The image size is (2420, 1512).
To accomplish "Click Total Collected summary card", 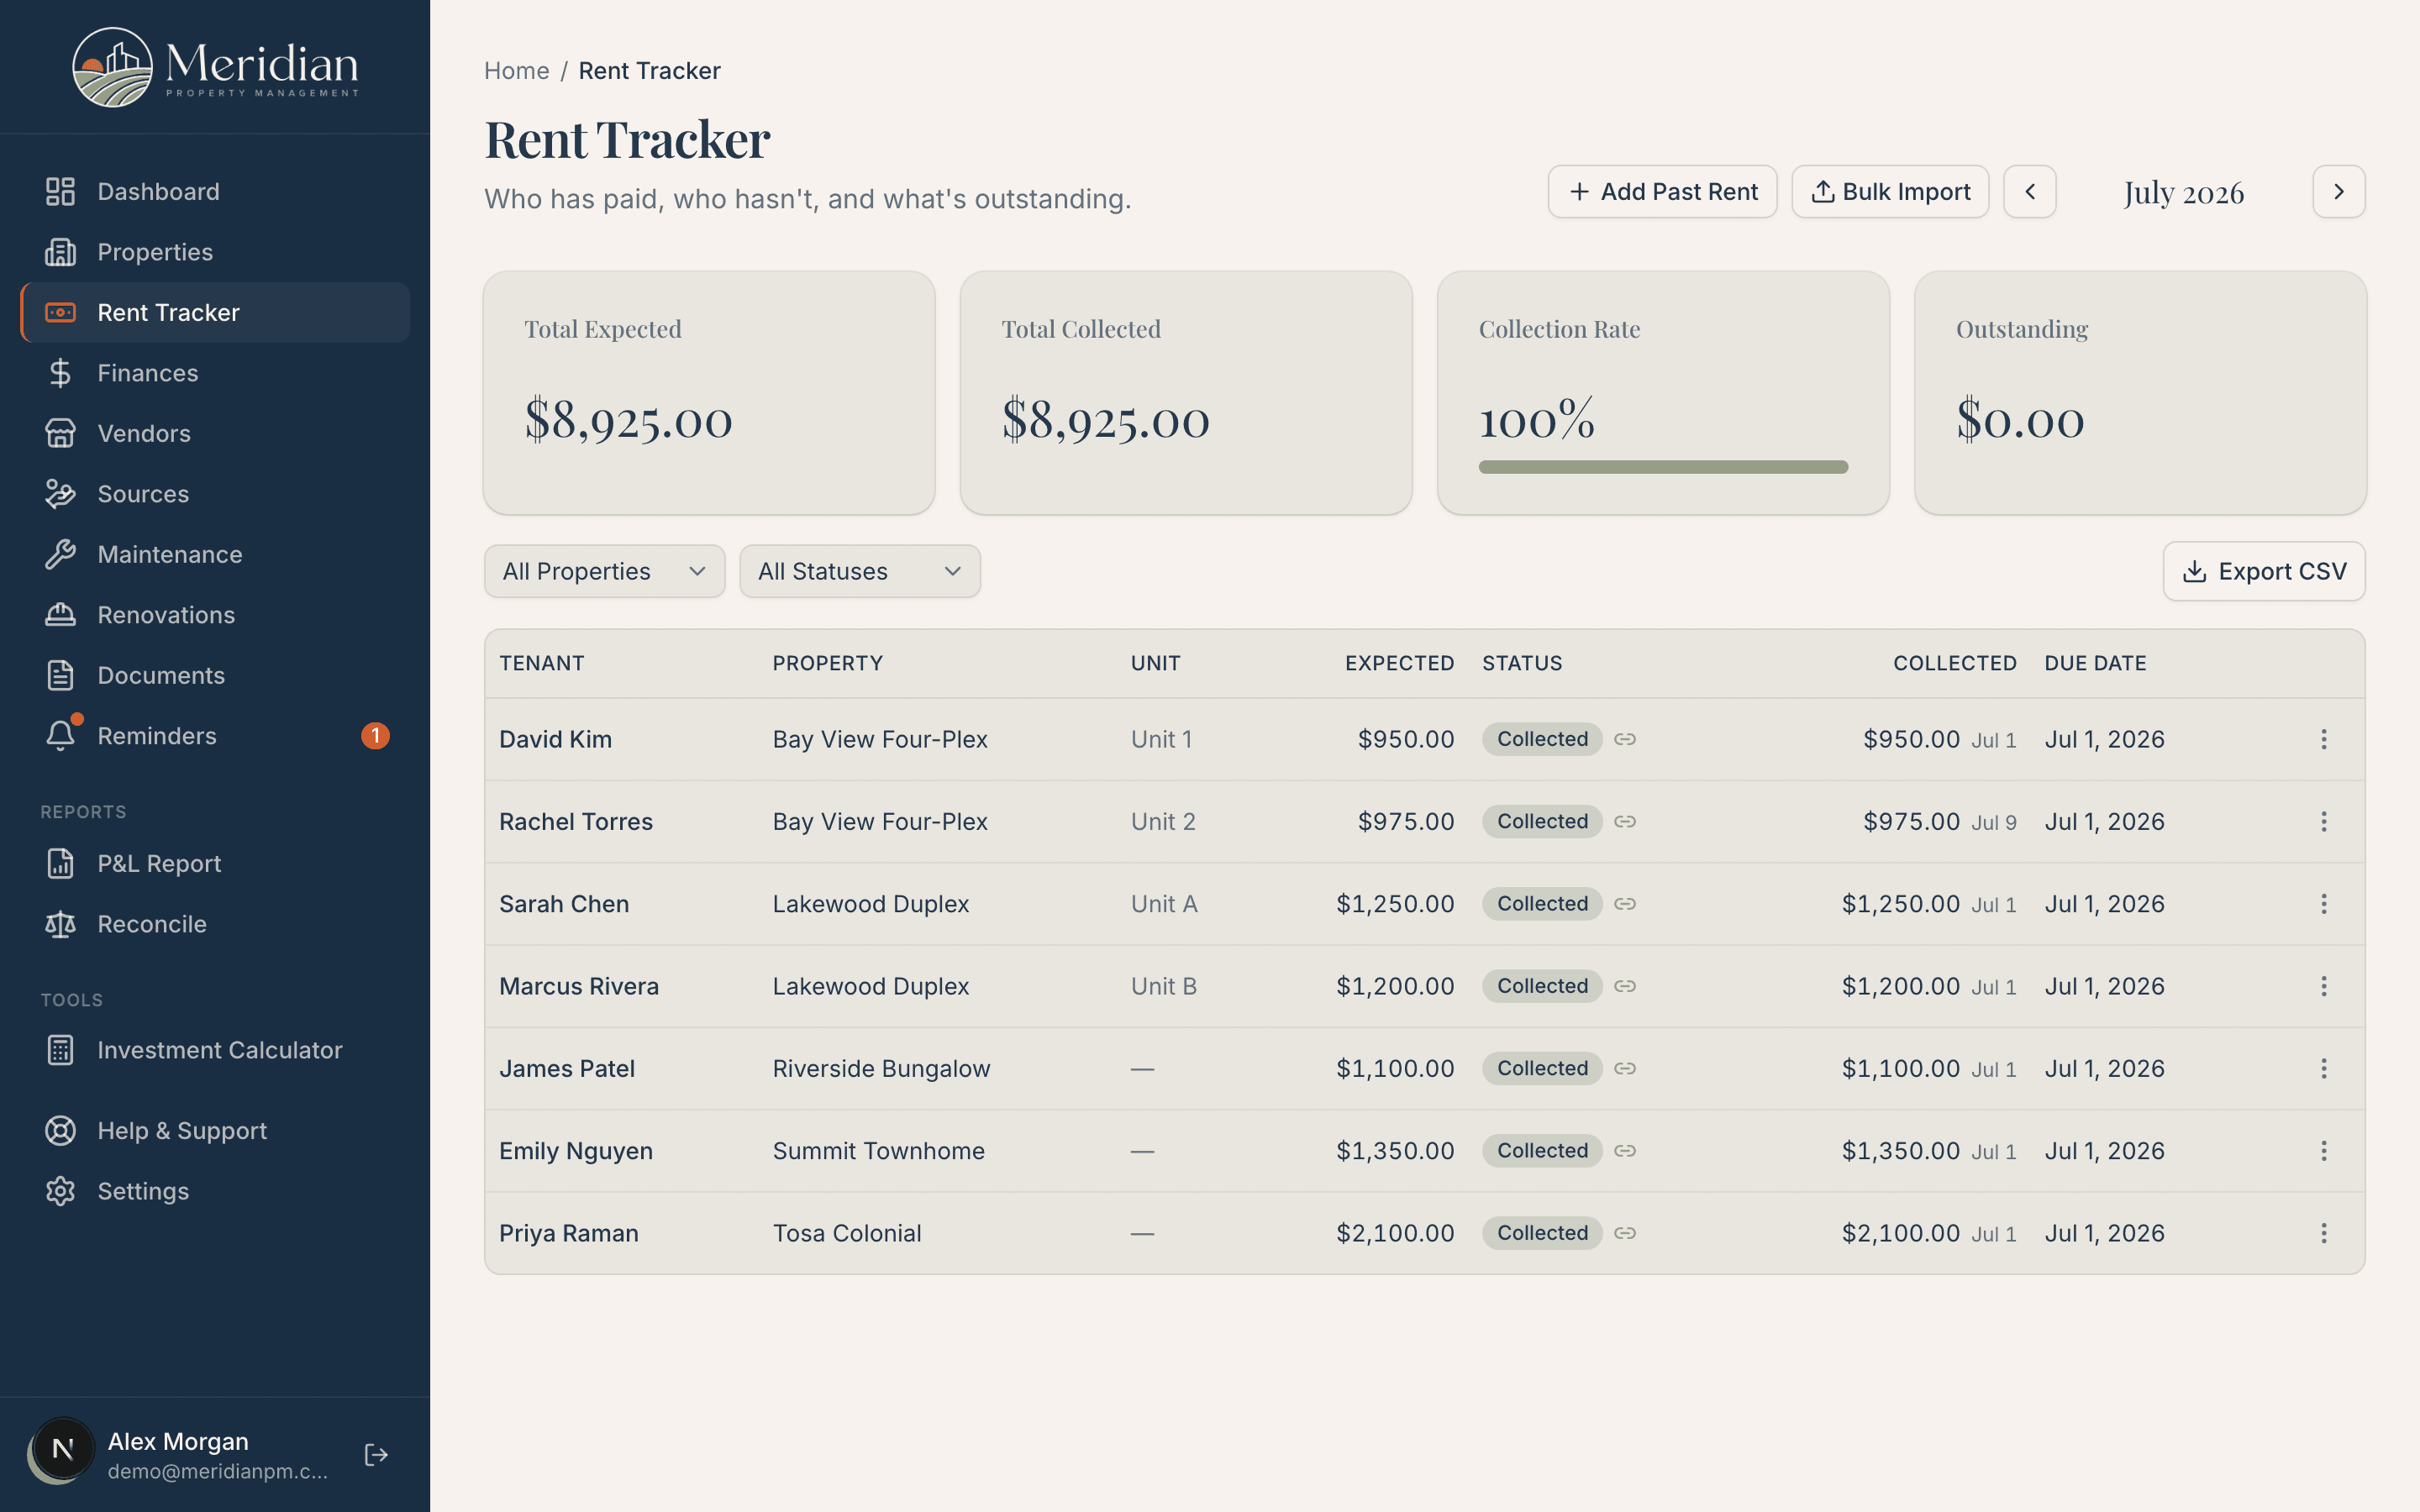I will coord(1186,393).
